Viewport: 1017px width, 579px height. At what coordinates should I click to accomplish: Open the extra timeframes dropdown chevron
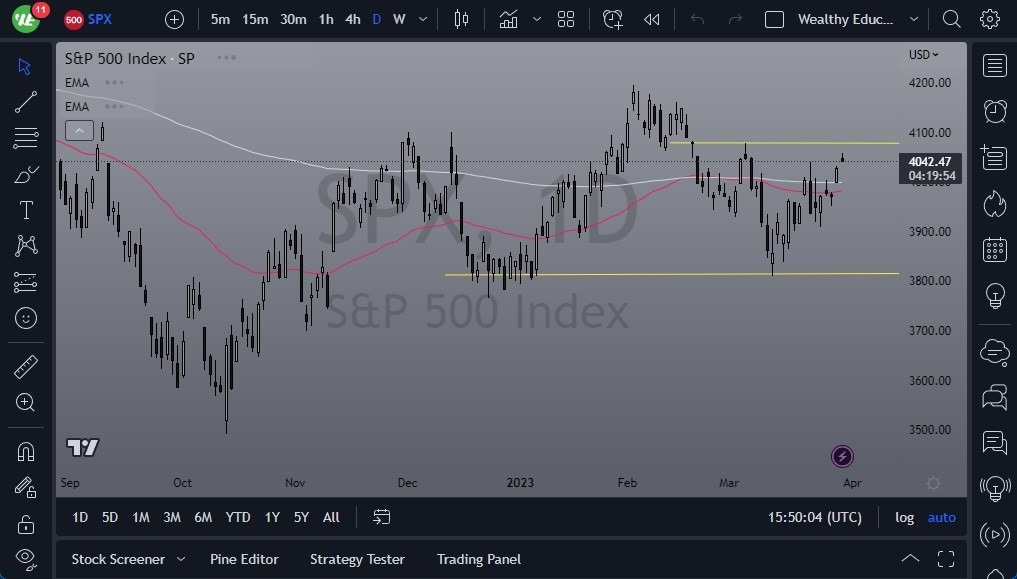422,19
